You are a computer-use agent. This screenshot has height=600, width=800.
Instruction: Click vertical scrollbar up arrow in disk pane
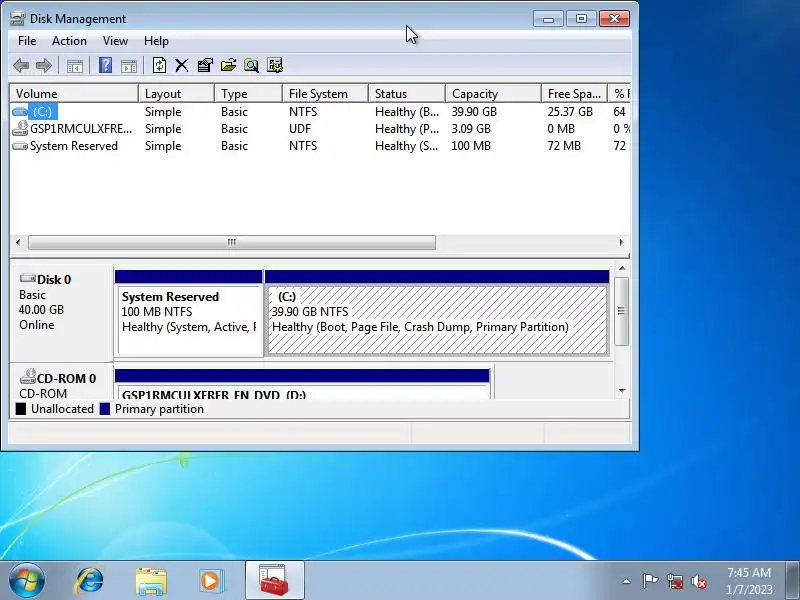tap(622, 268)
